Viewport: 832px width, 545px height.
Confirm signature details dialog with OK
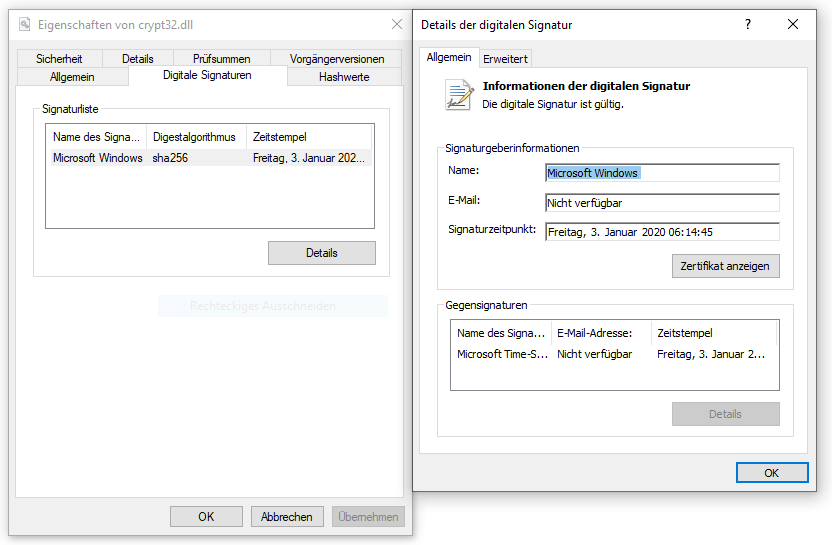(x=772, y=473)
